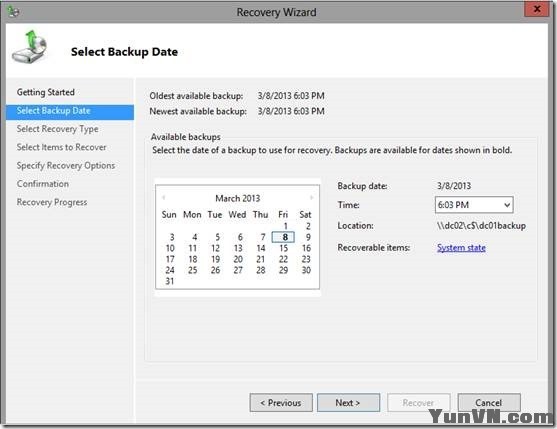Select March 1 in the calendar

285,226
